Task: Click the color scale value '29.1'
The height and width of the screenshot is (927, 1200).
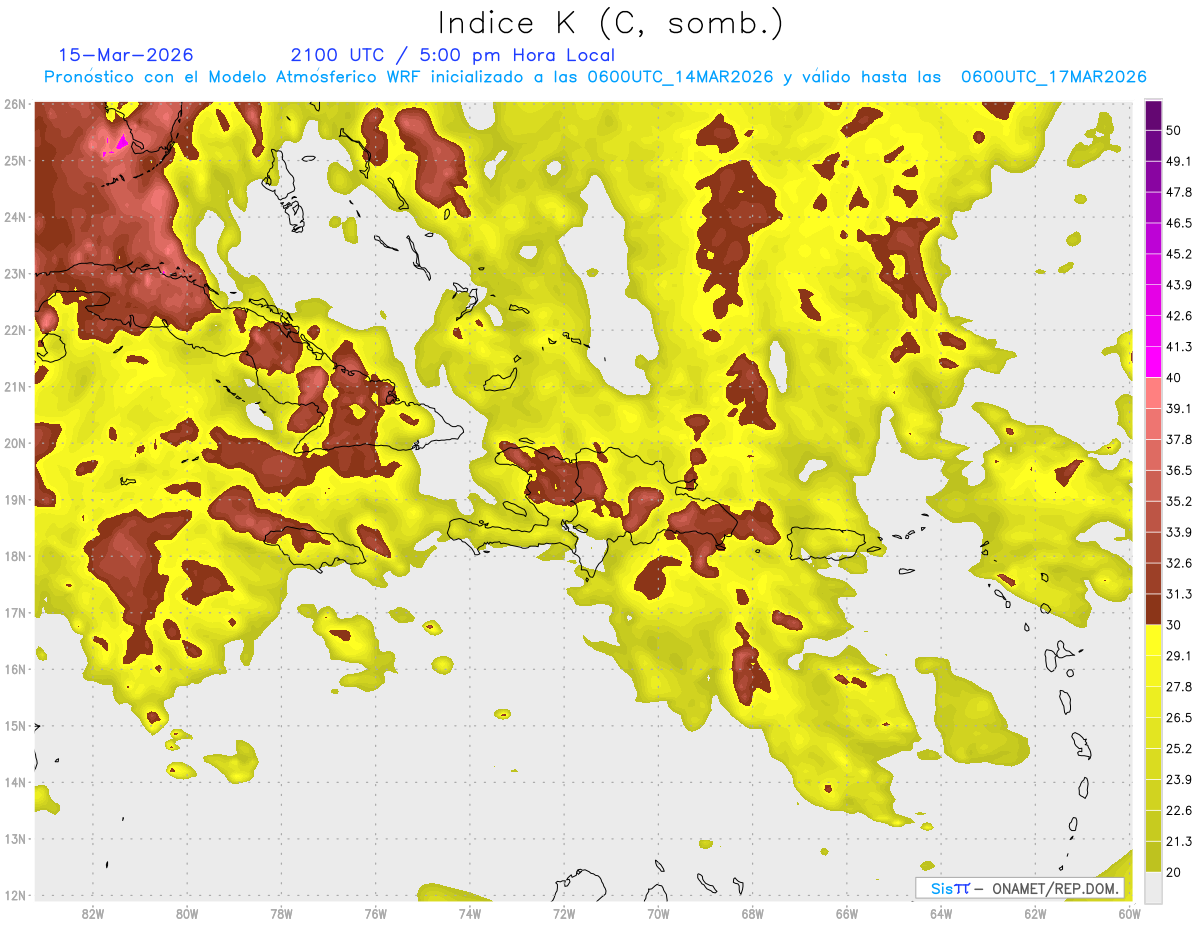Action: 1179,655
